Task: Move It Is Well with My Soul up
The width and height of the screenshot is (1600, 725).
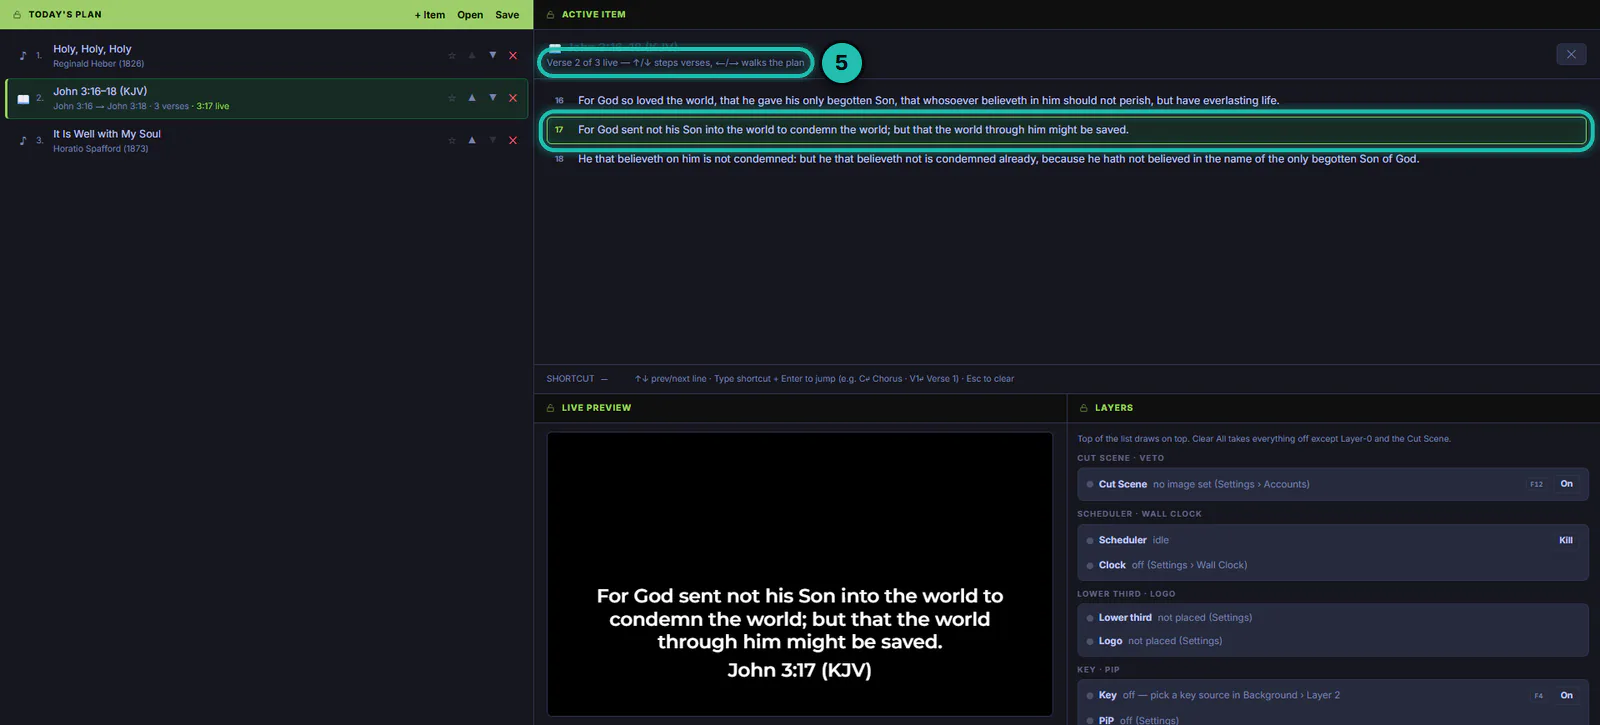Action: (472, 140)
